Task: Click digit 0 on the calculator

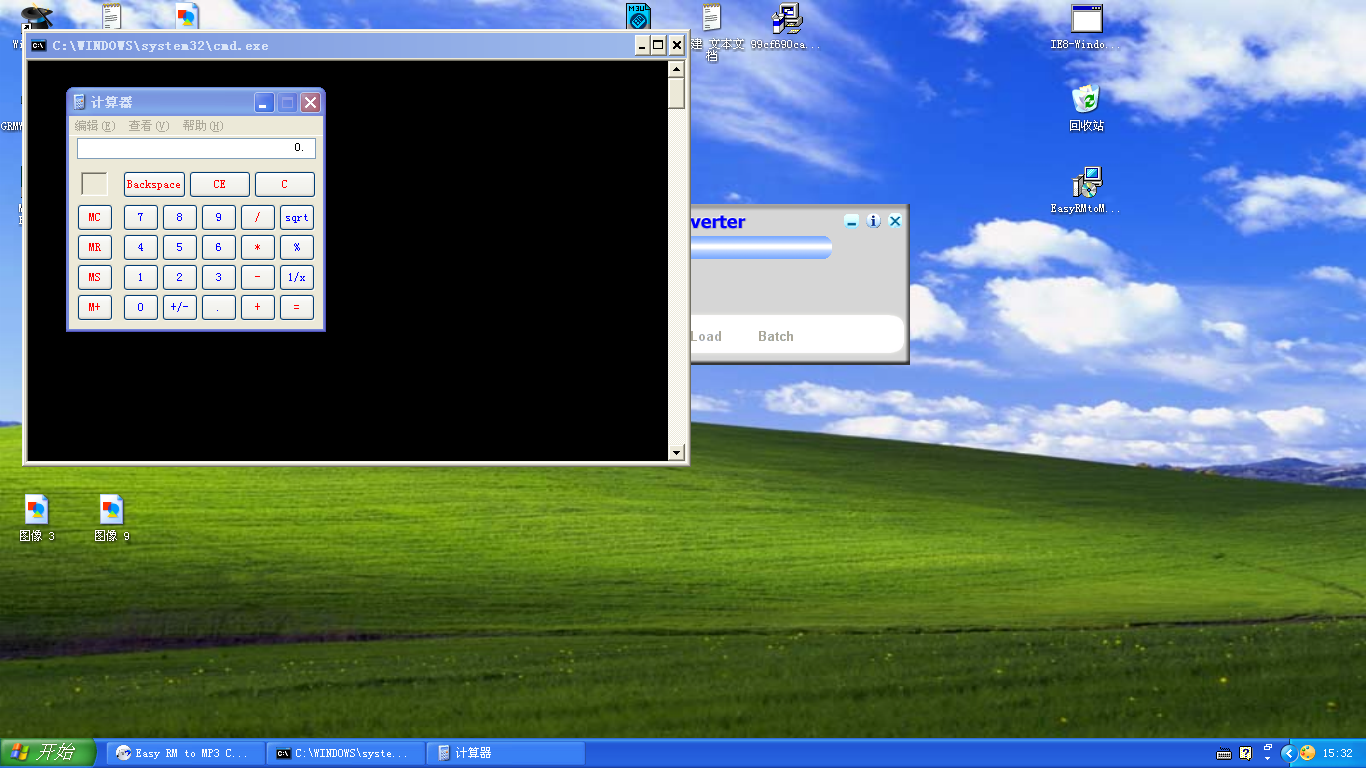Action: tap(141, 307)
